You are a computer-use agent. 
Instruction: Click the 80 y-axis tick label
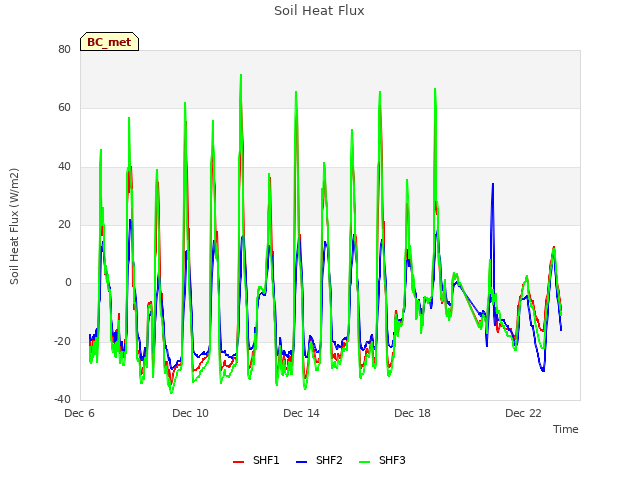[x=64, y=49]
